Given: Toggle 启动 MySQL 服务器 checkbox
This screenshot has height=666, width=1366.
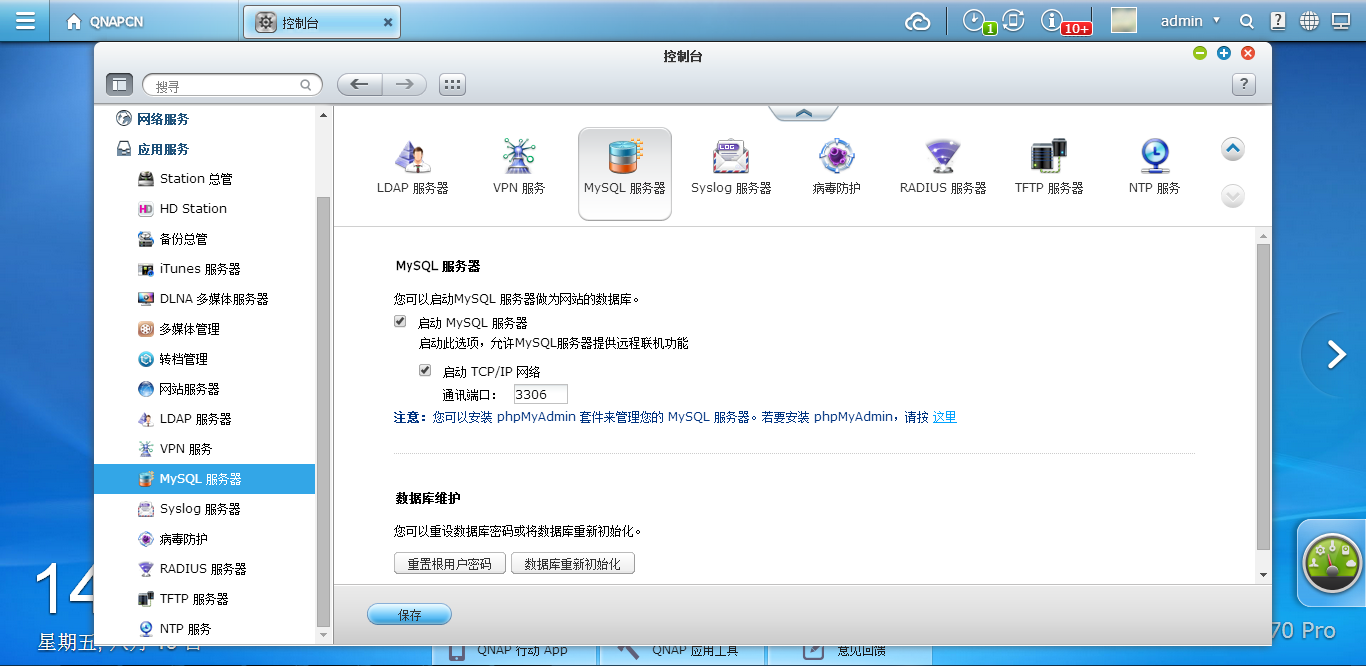Looking at the screenshot, I should pyautogui.click(x=400, y=322).
